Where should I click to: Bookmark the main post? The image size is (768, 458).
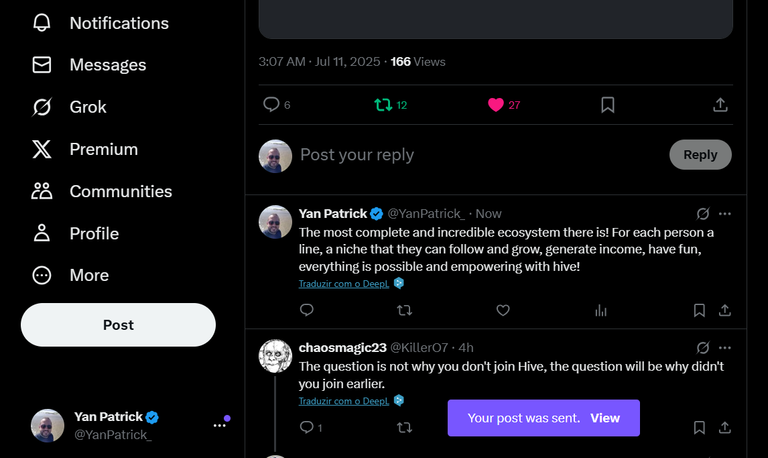point(608,105)
